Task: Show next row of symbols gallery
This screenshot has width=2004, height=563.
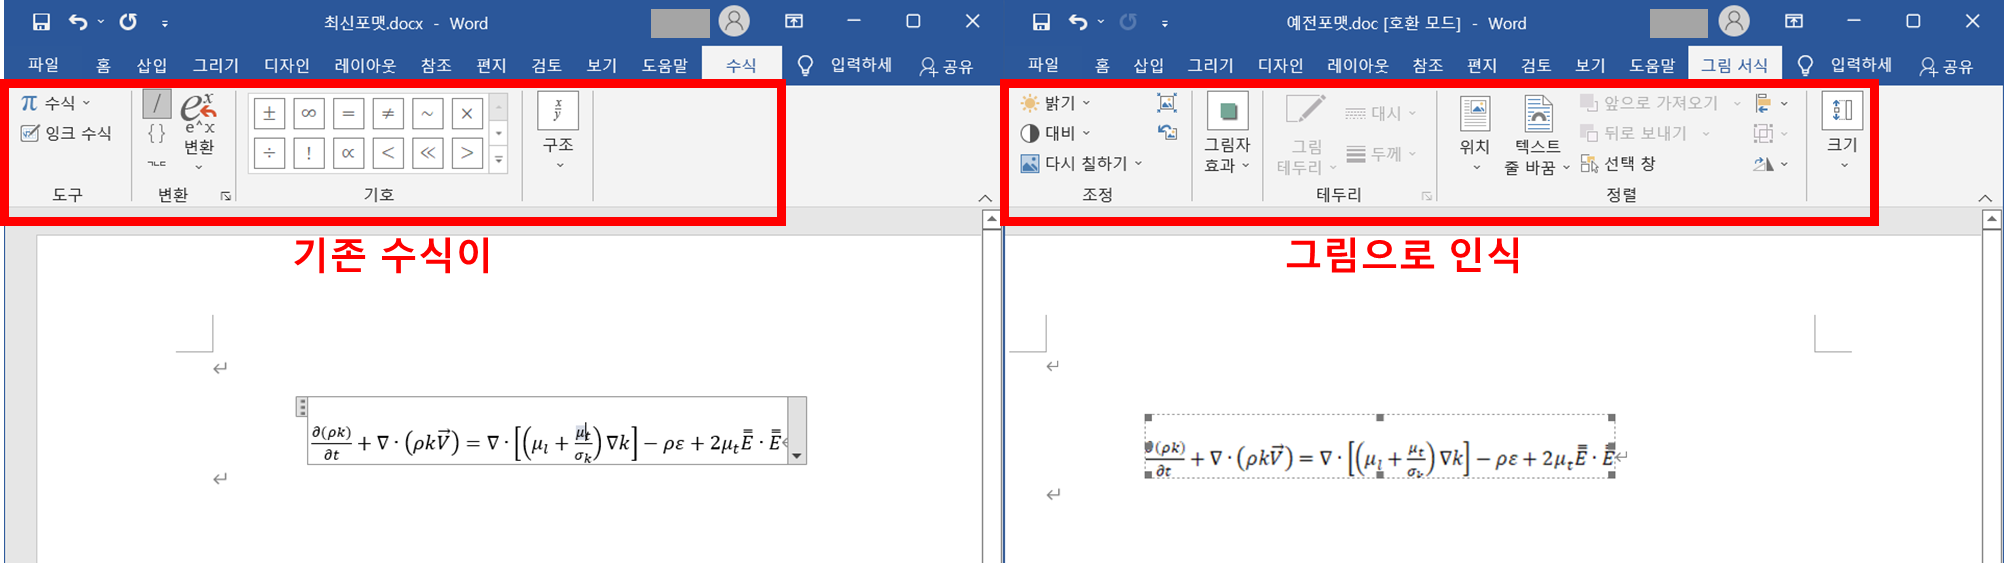Action: click(x=499, y=133)
